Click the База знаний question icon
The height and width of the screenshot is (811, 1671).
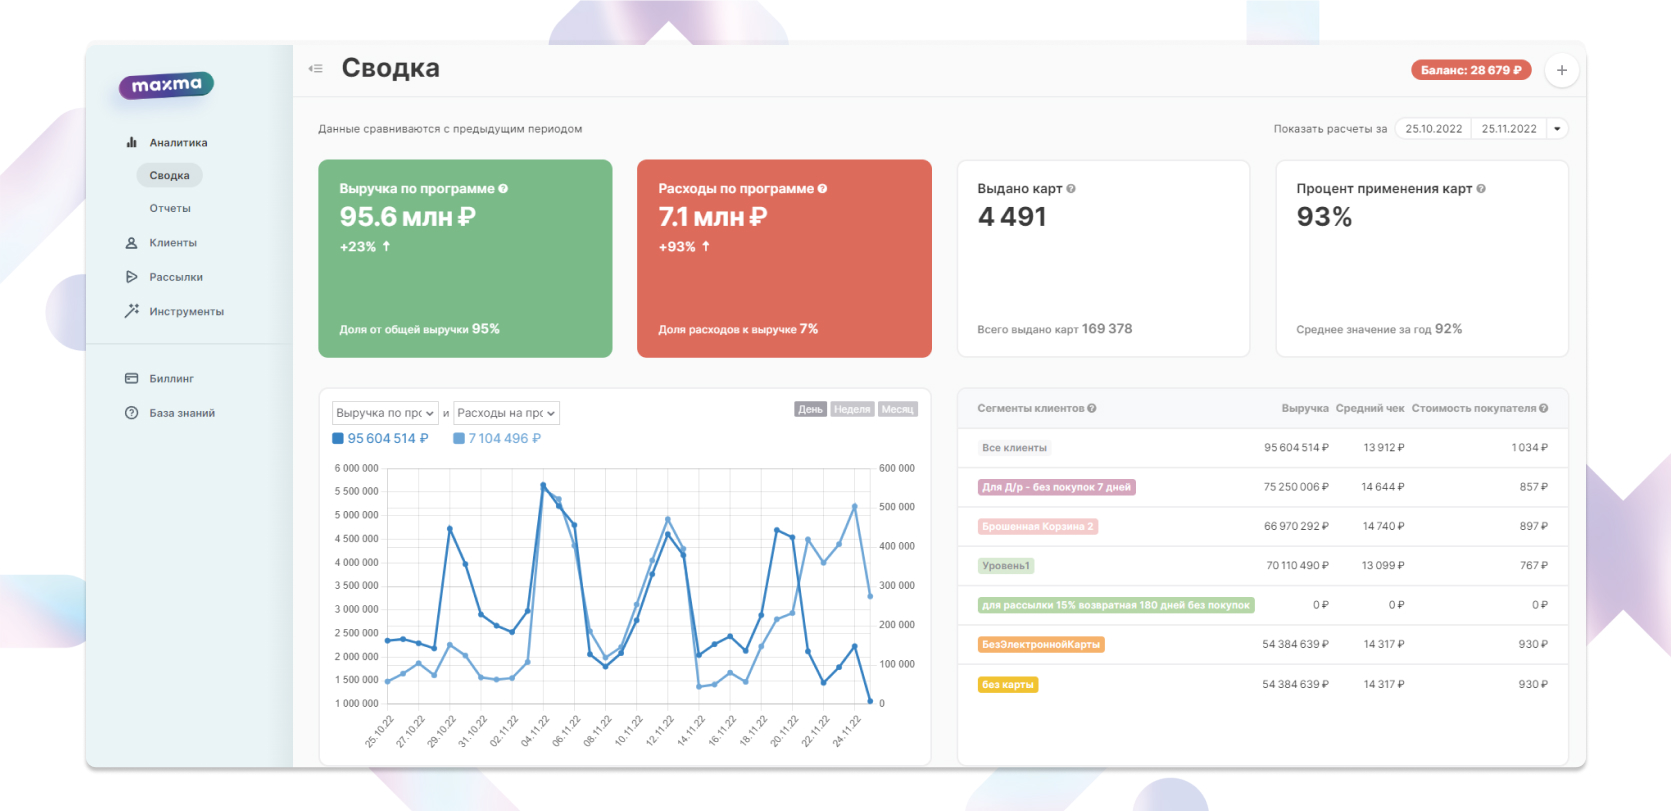tap(131, 413)
